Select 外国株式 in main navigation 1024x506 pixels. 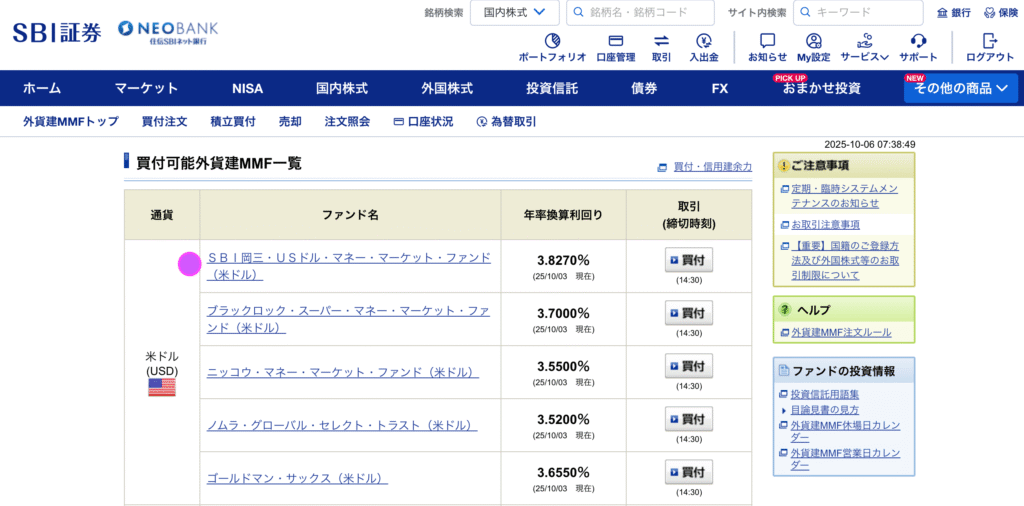pyautogui.click(x=447, y=88)
